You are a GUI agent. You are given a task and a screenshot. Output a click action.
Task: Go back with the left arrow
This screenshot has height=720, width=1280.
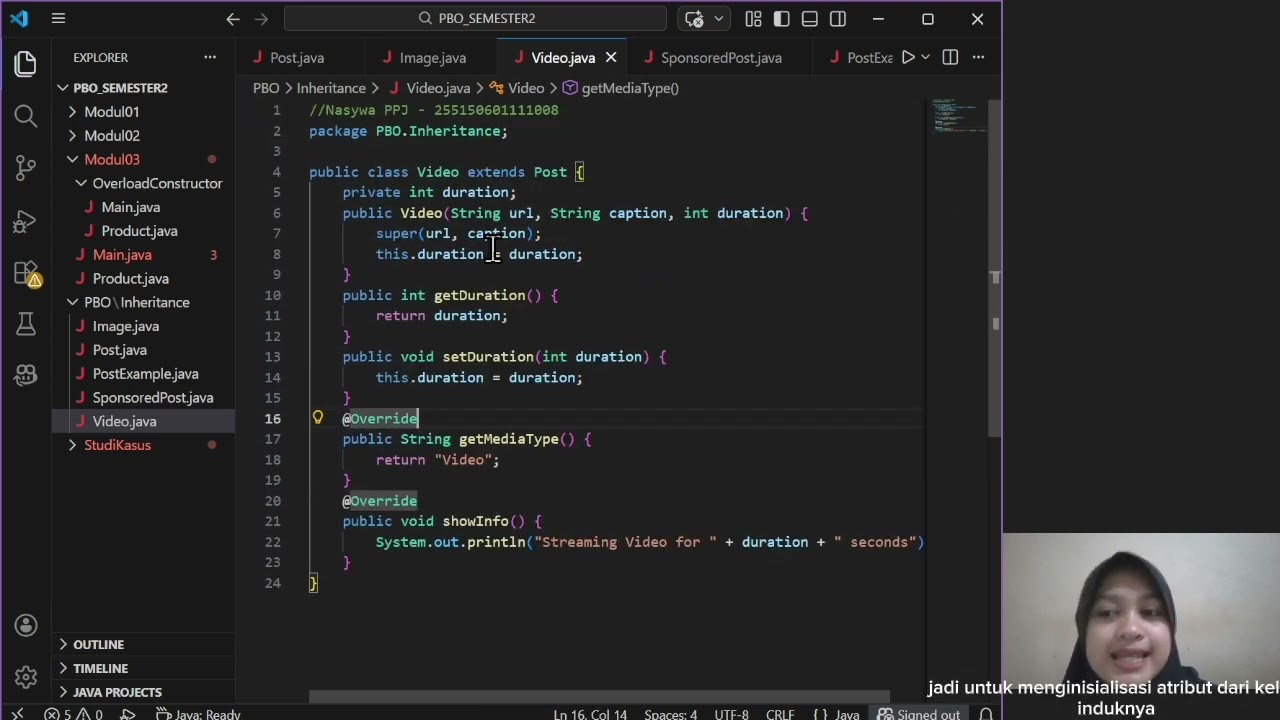click(233, 18)
